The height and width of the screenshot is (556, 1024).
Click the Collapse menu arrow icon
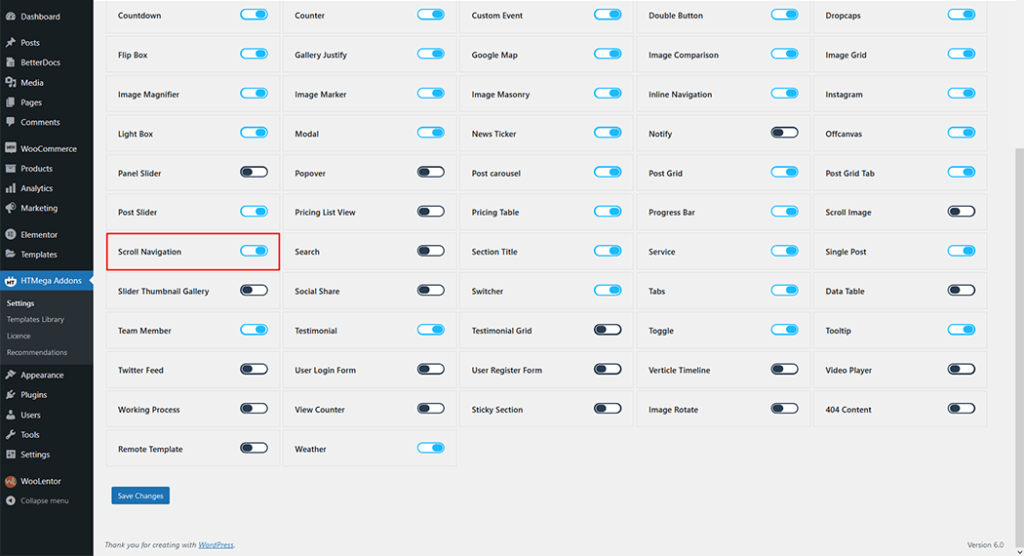(x=10, y=500)
